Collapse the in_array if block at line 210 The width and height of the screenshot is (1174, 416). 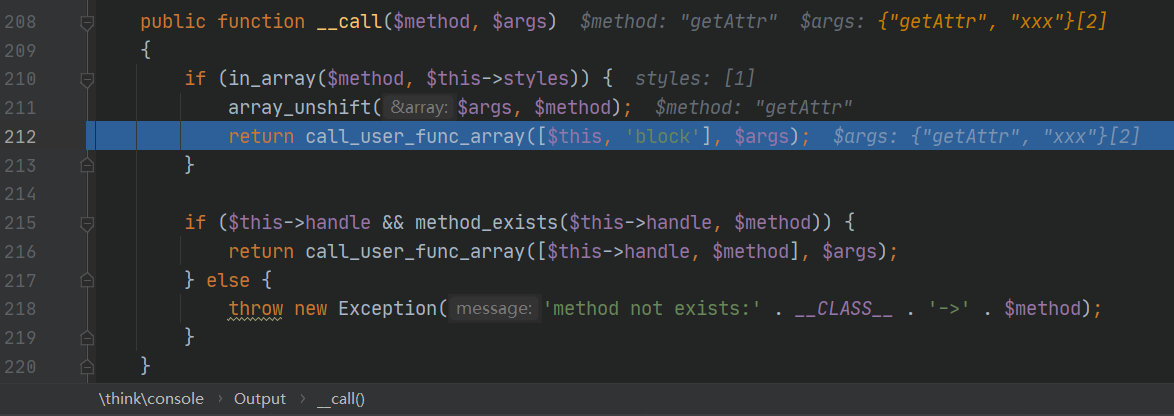click(x=88, y=79)
